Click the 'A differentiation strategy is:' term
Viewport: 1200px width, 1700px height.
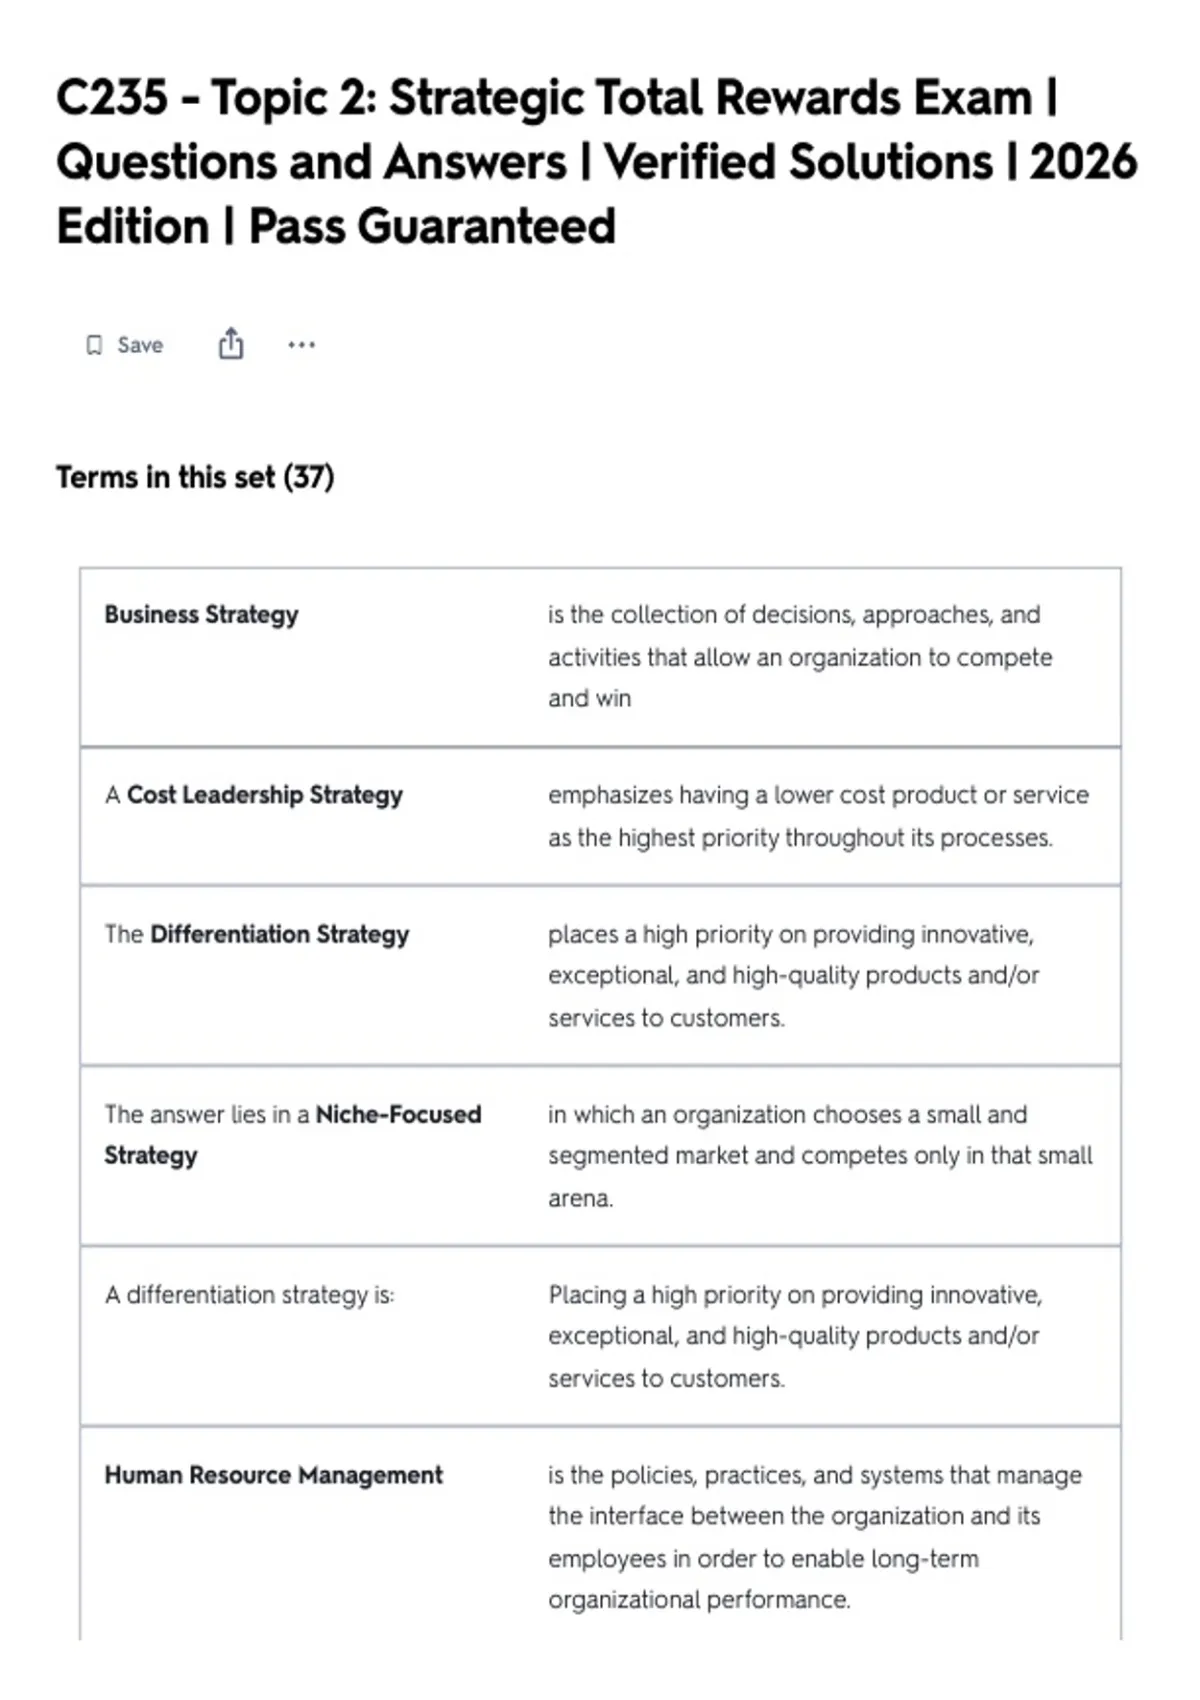tap(249, 1295)
